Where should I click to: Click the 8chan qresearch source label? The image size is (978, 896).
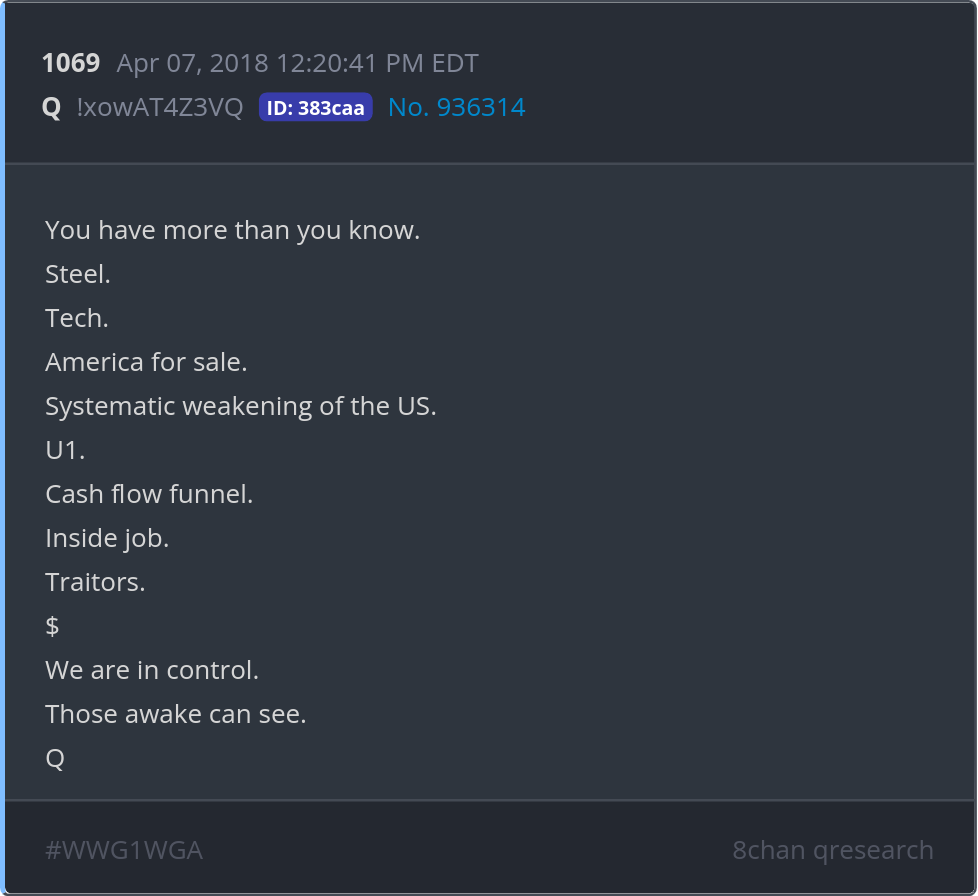coord(832,850)
